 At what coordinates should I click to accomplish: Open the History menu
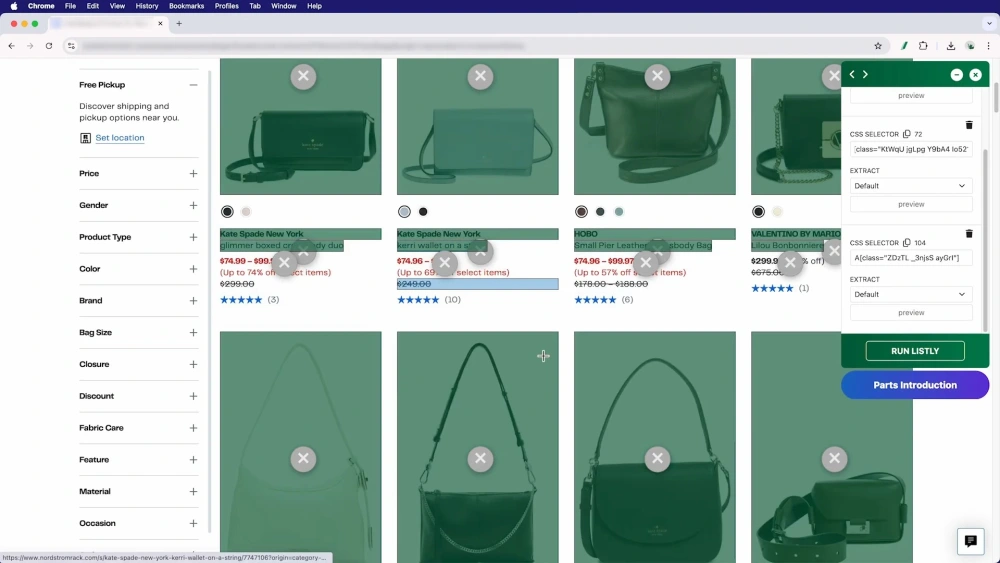tap(147, 6)
